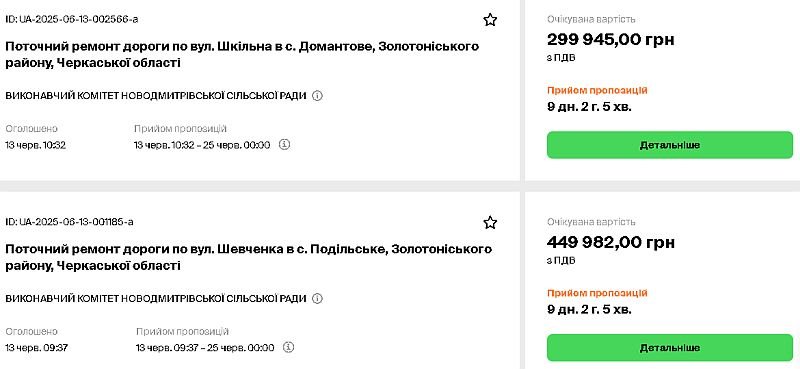Open info icon beside 13 черв. 09:37 period
The width and height of the screenshot is (800, 369).
[x=288, y=347]
